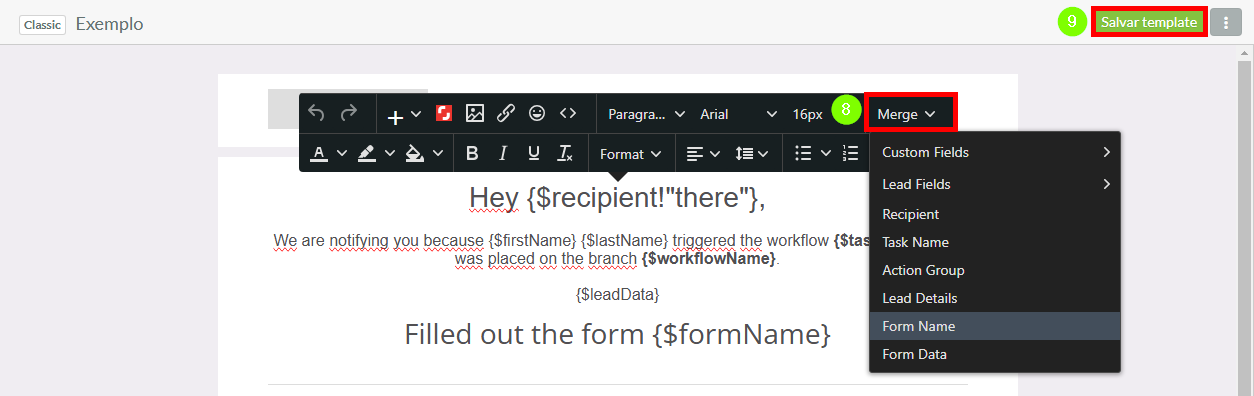Open the emoji picker icon

[537, 114]
